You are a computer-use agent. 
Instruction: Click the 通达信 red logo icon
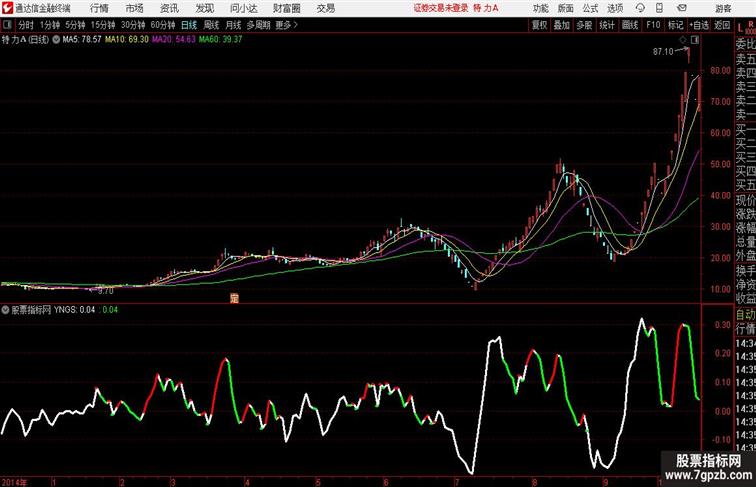7,8
